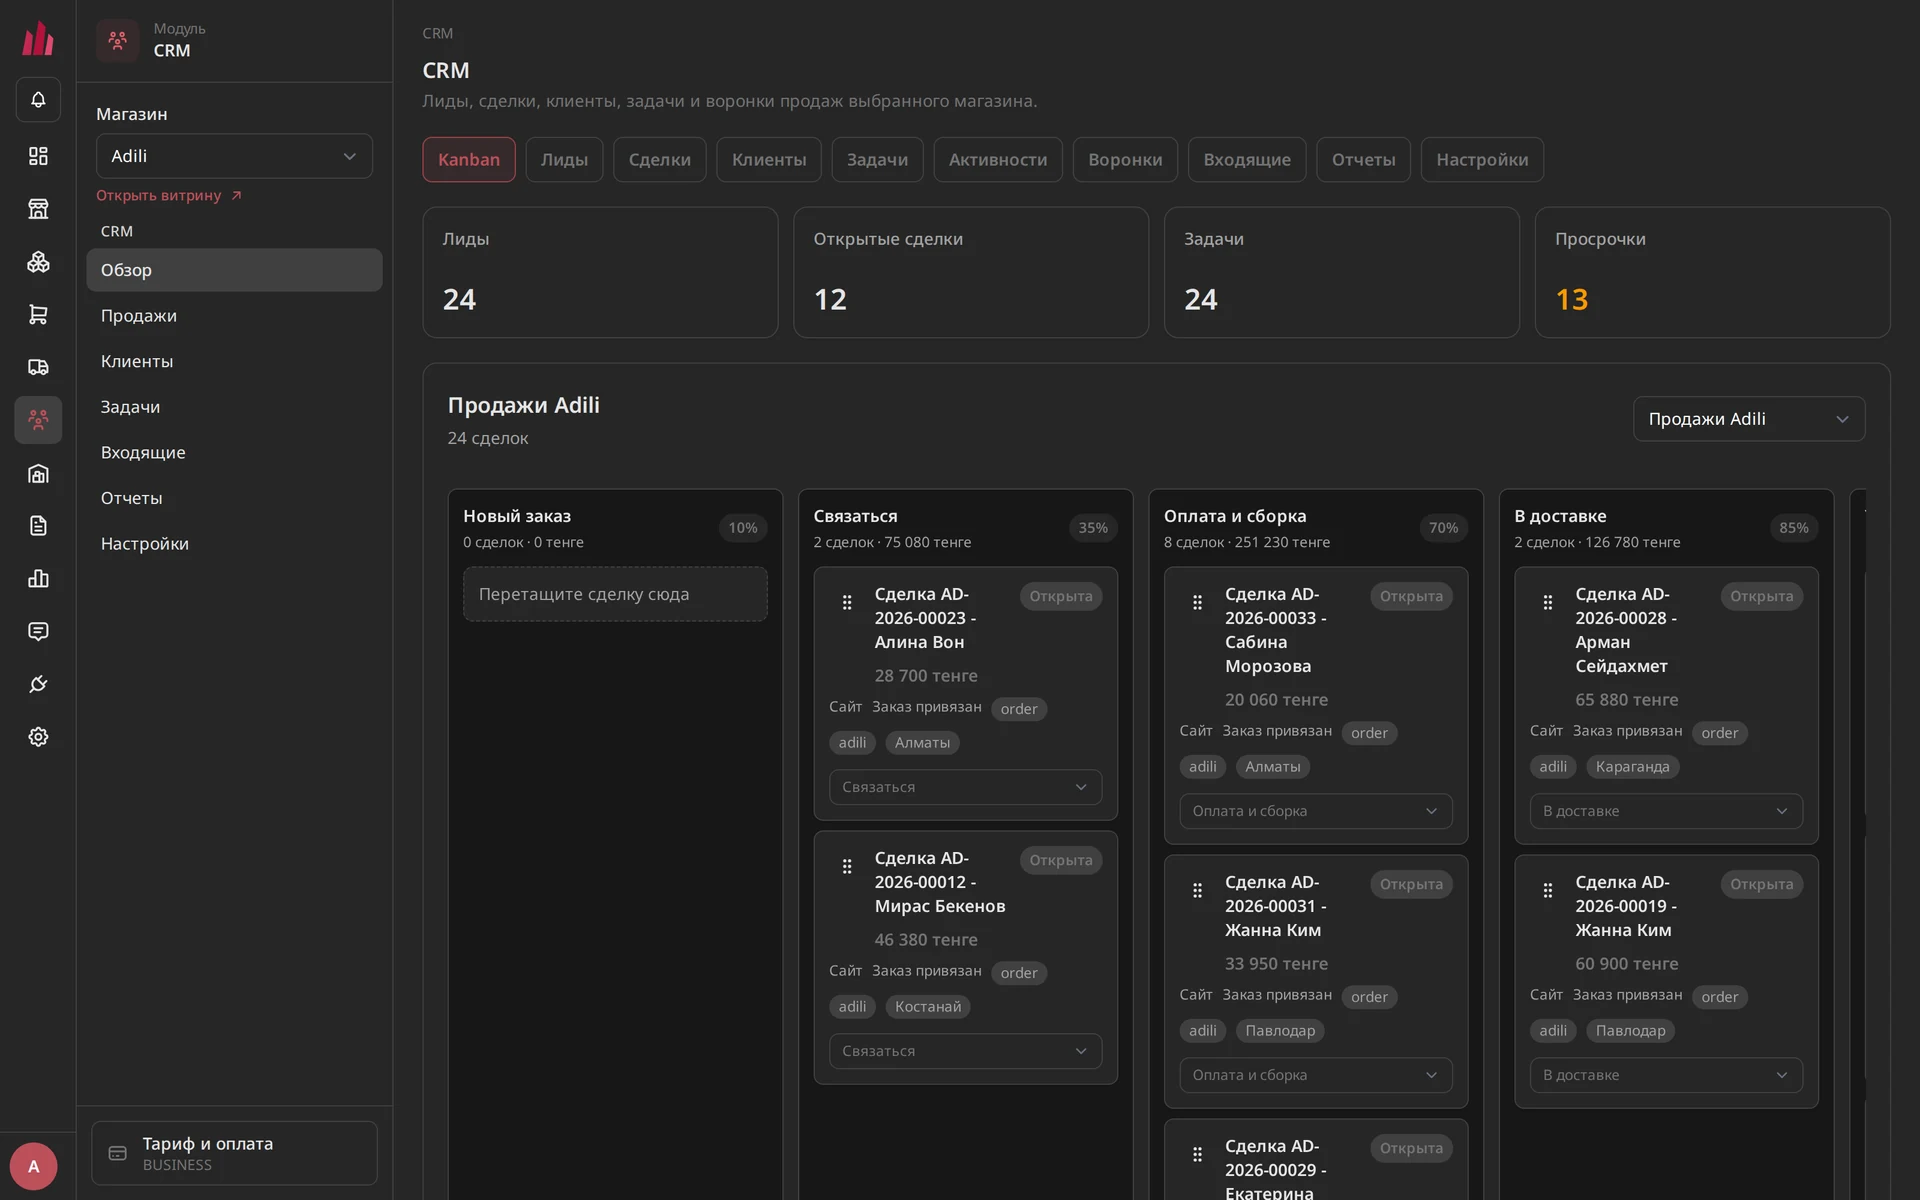1920x1200 pixels.
Task: Open the warehouse building icon
Action: point(38,474)
